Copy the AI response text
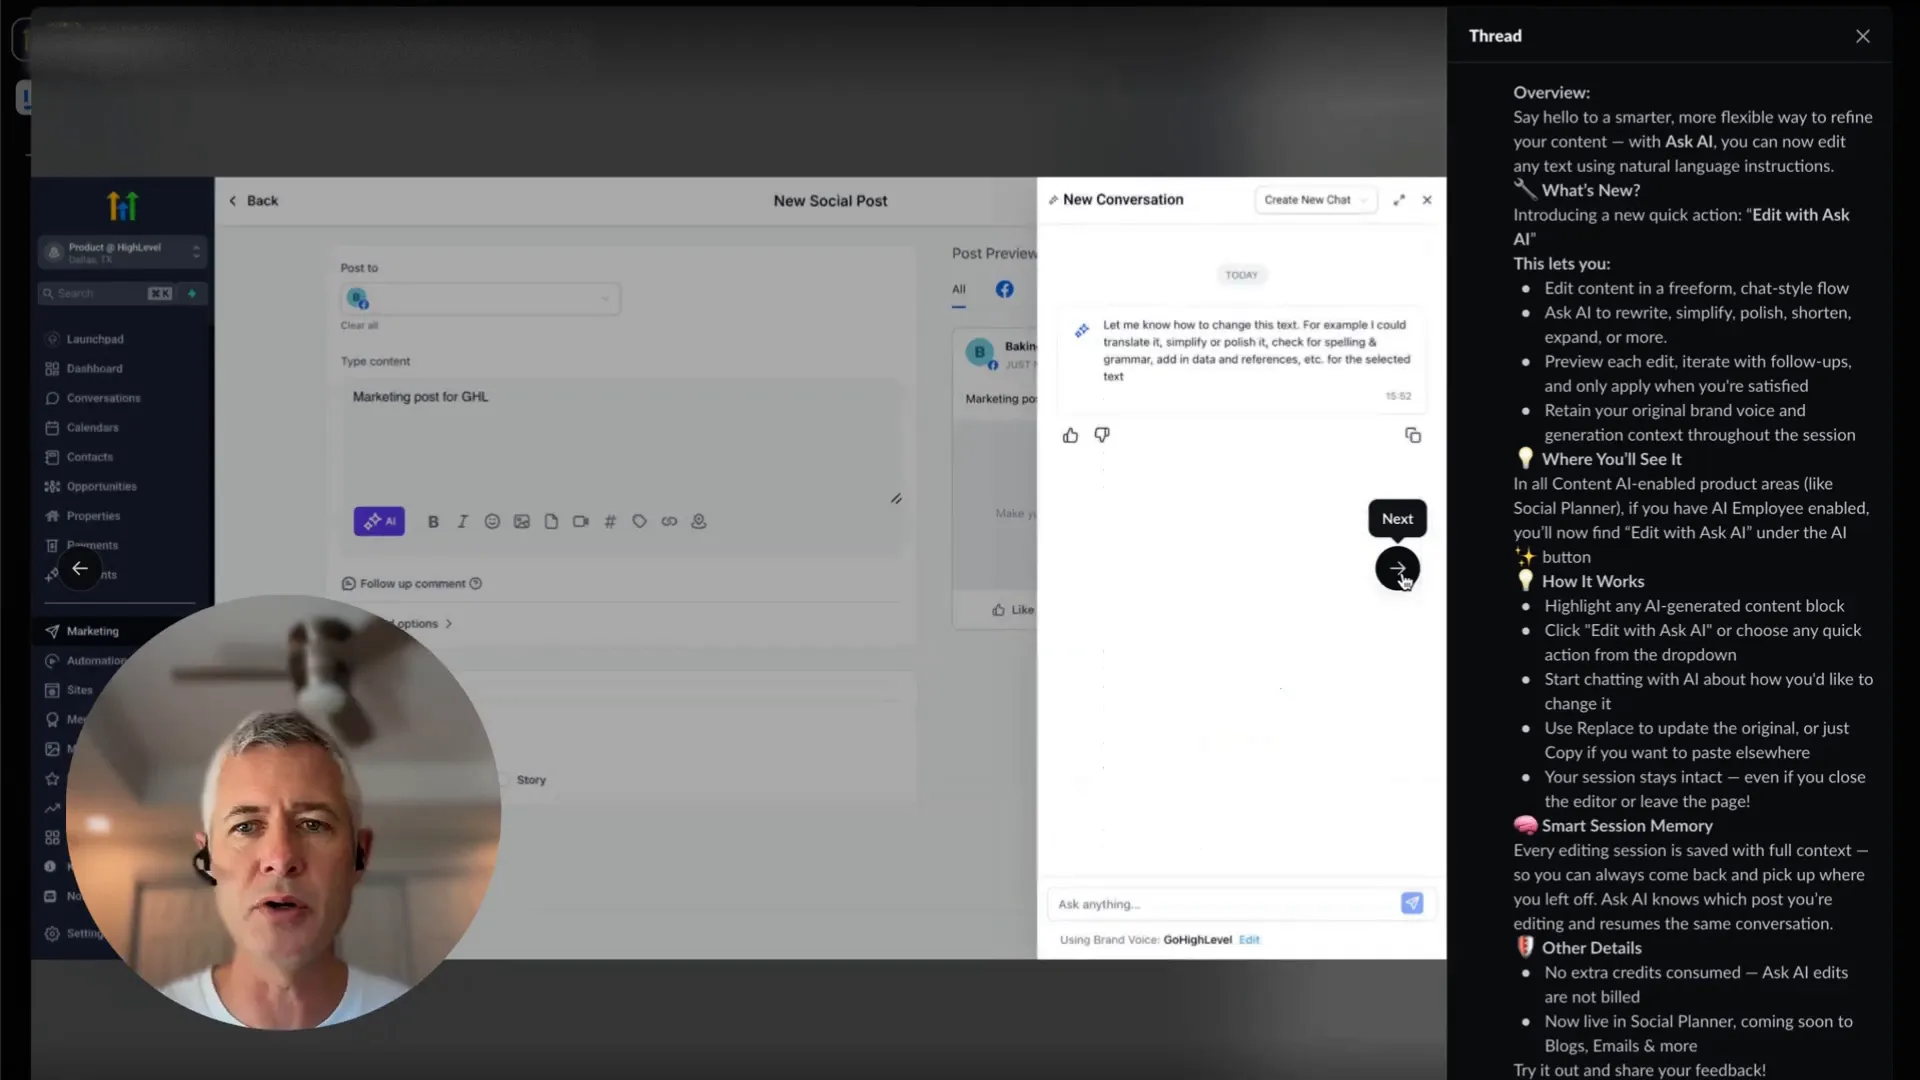Viewport: 1920px width, 1080px height. click(1413, 435)
